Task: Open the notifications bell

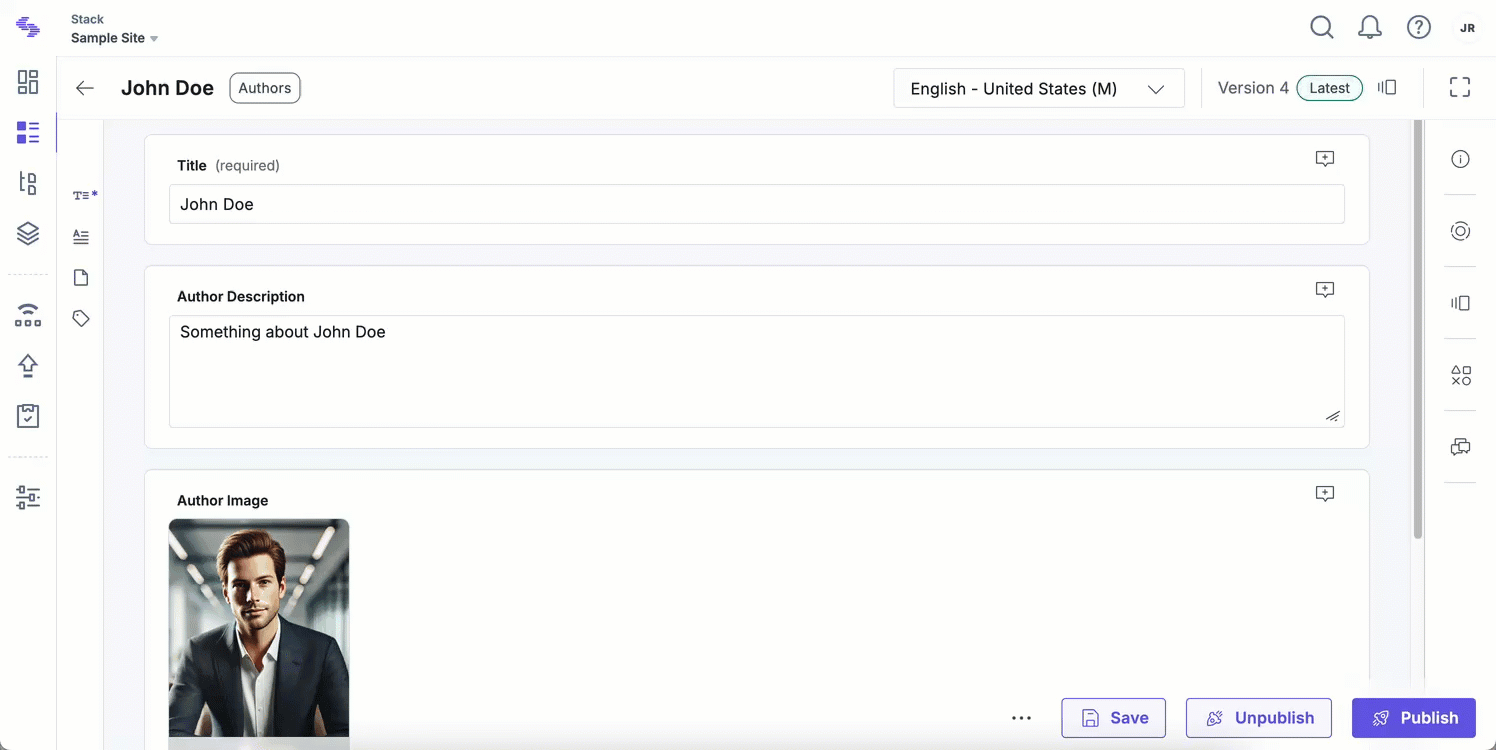Action: point(1370,28)
